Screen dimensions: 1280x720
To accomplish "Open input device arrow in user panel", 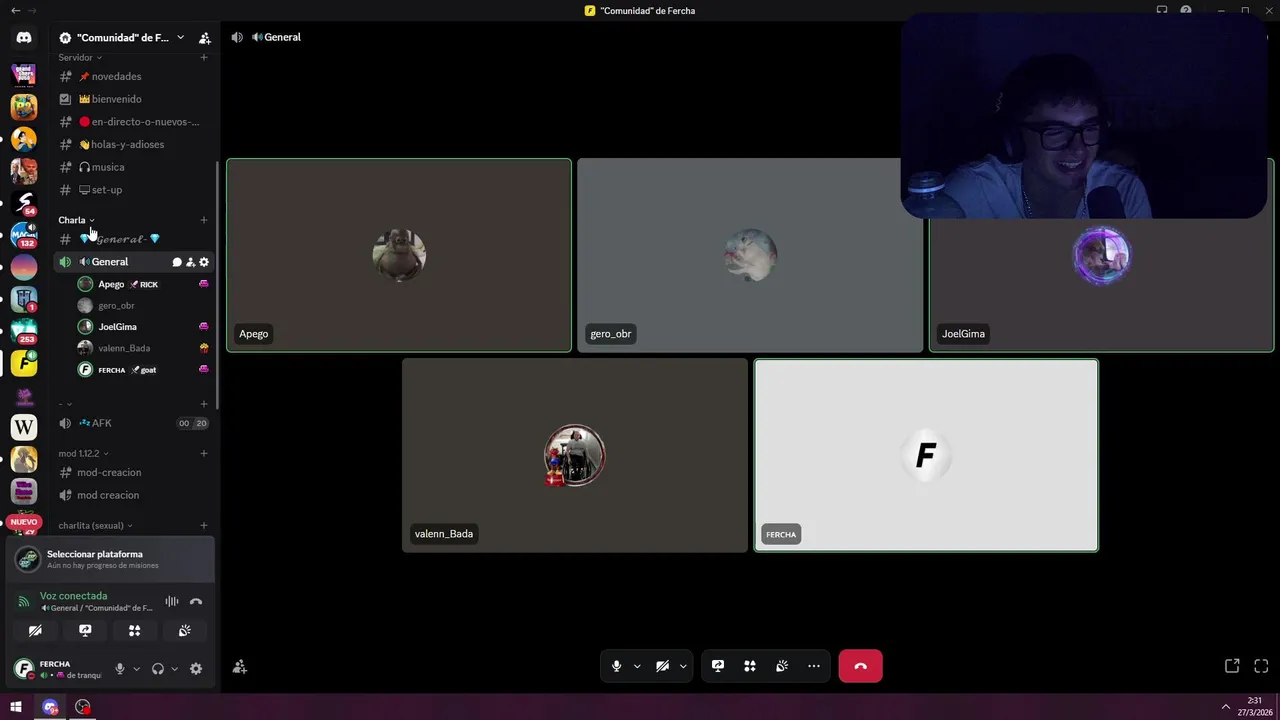I will pos(136,669).
